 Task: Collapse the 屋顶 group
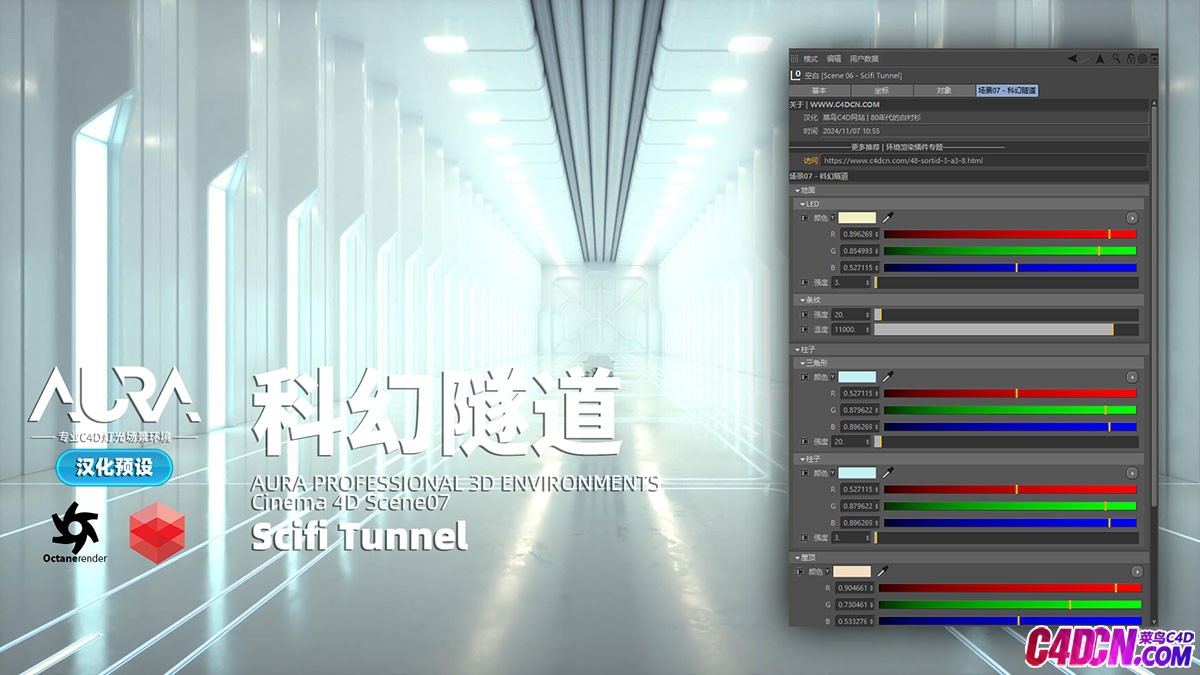click(798, 557)
